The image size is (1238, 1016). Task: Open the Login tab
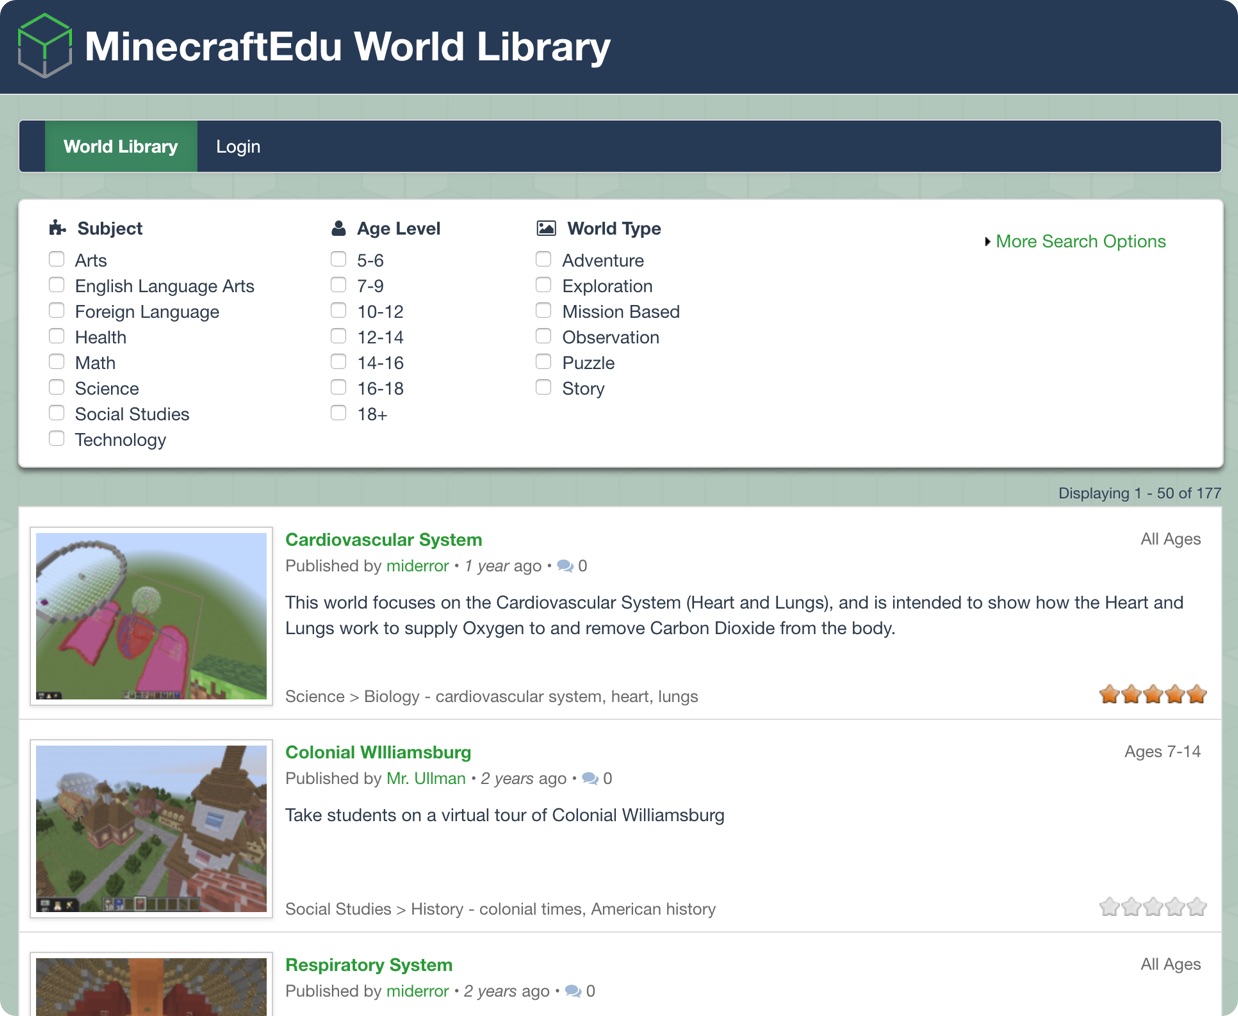click(237, 146)
